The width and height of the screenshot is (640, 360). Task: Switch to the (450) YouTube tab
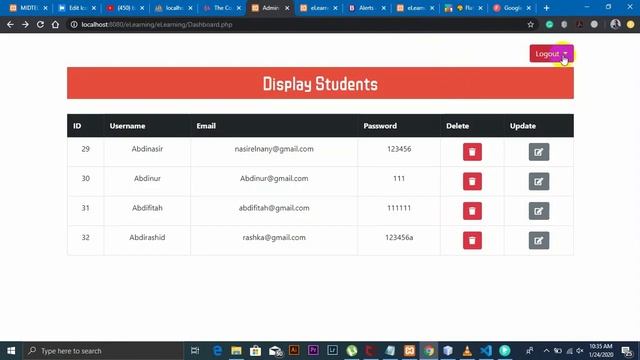pyautogui.click(x=125, y=8)
